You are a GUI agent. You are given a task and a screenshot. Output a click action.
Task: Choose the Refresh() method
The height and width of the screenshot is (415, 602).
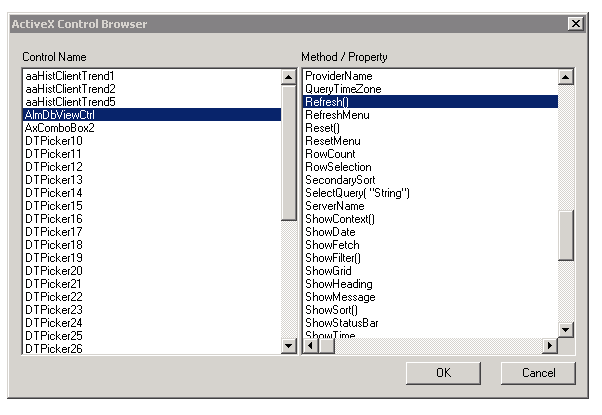point(328,102)
